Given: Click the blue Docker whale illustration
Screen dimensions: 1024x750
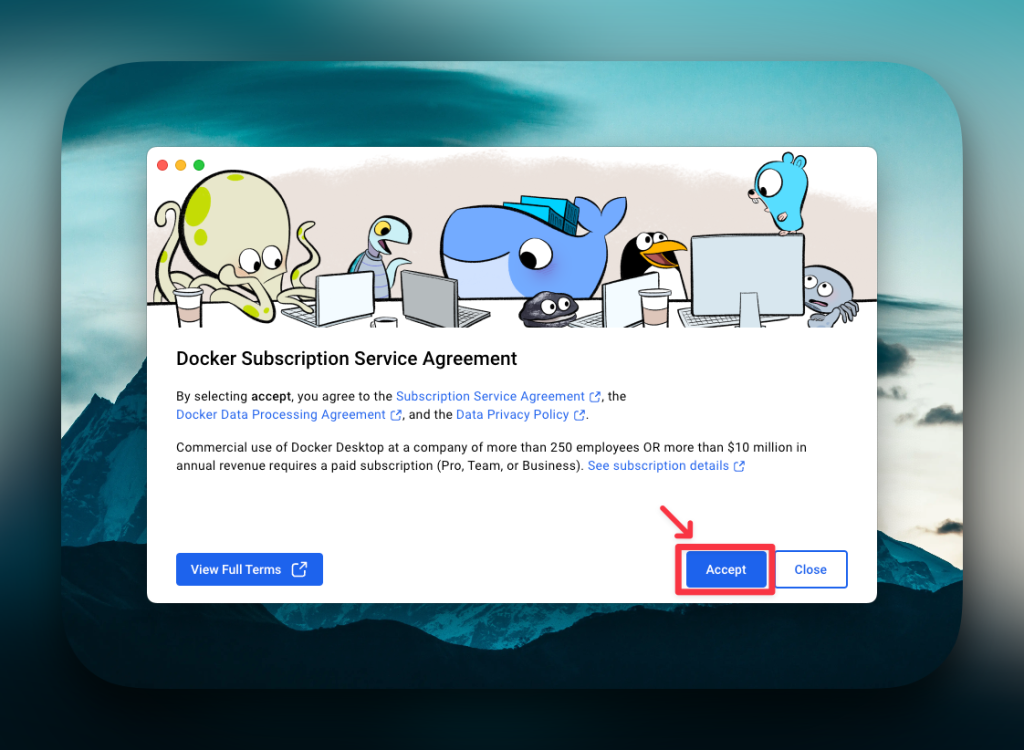Looking at the screenshot, I should coord(532,248).
